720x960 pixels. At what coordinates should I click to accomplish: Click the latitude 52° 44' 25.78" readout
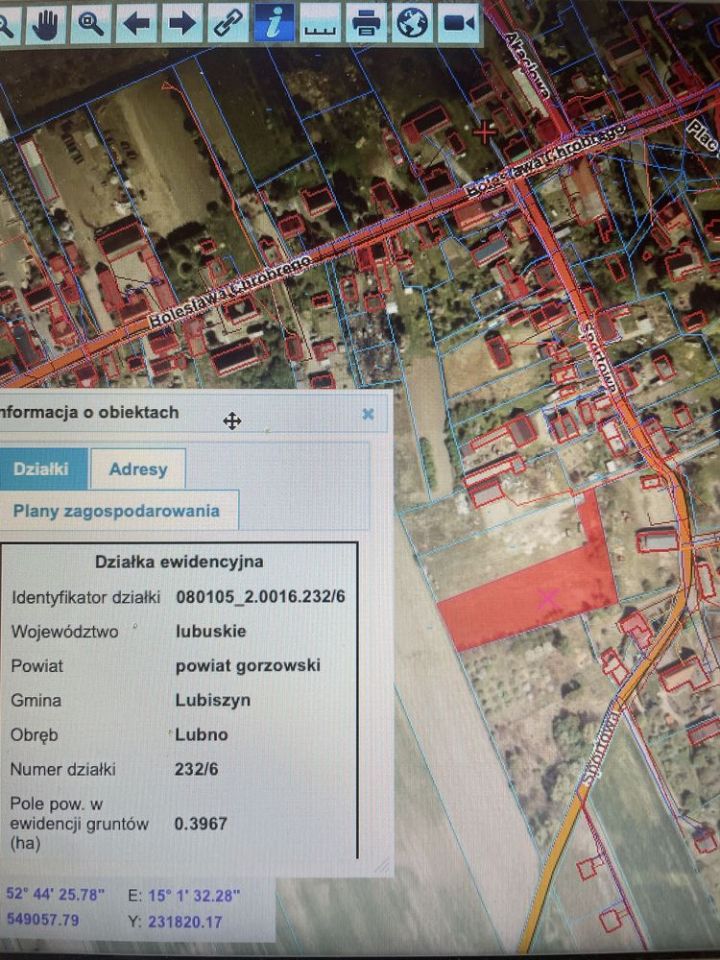coord(56,894)
